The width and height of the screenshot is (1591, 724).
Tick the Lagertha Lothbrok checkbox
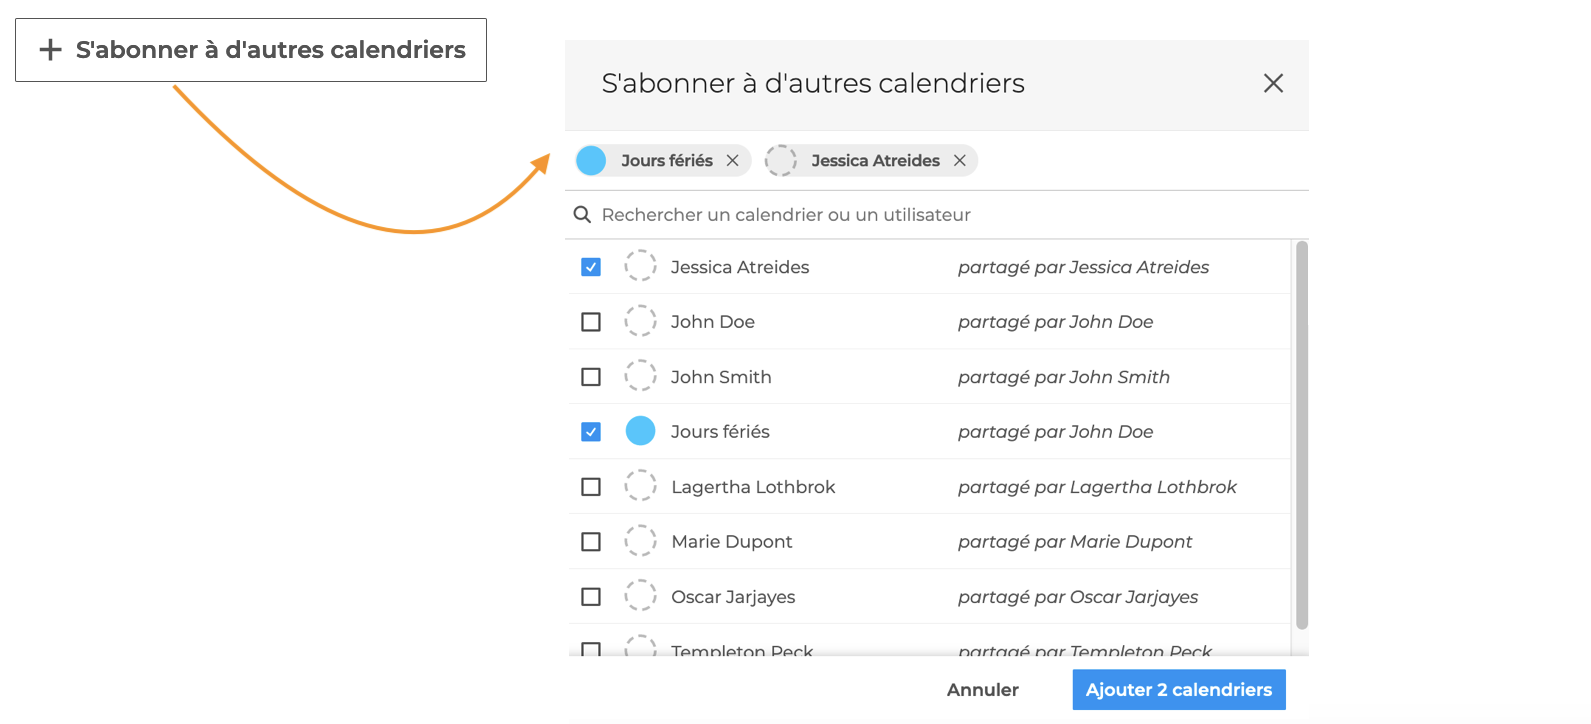pyautogui.click(x=591, y=487)
